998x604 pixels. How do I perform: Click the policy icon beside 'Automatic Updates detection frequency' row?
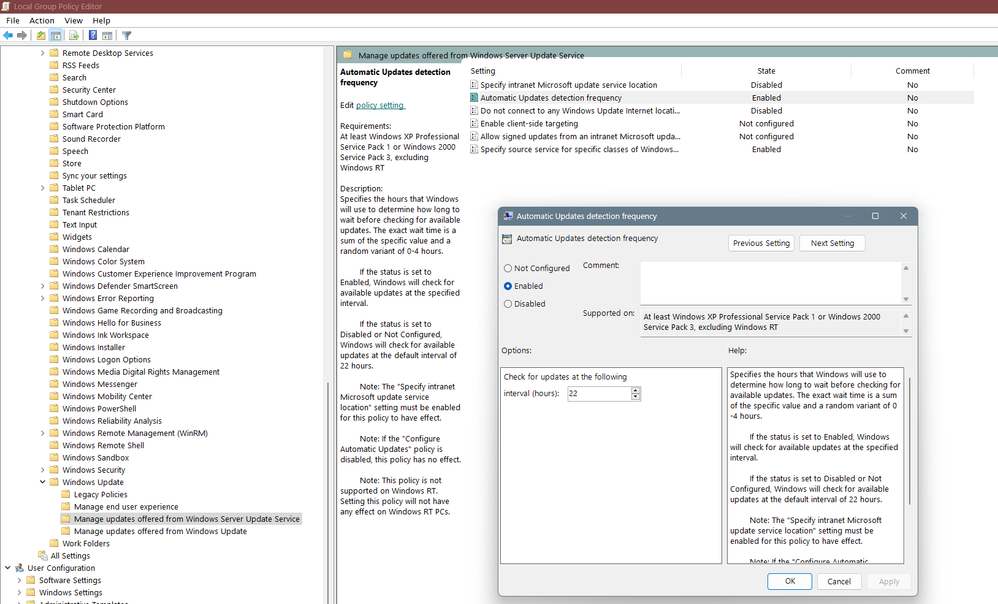474,97
